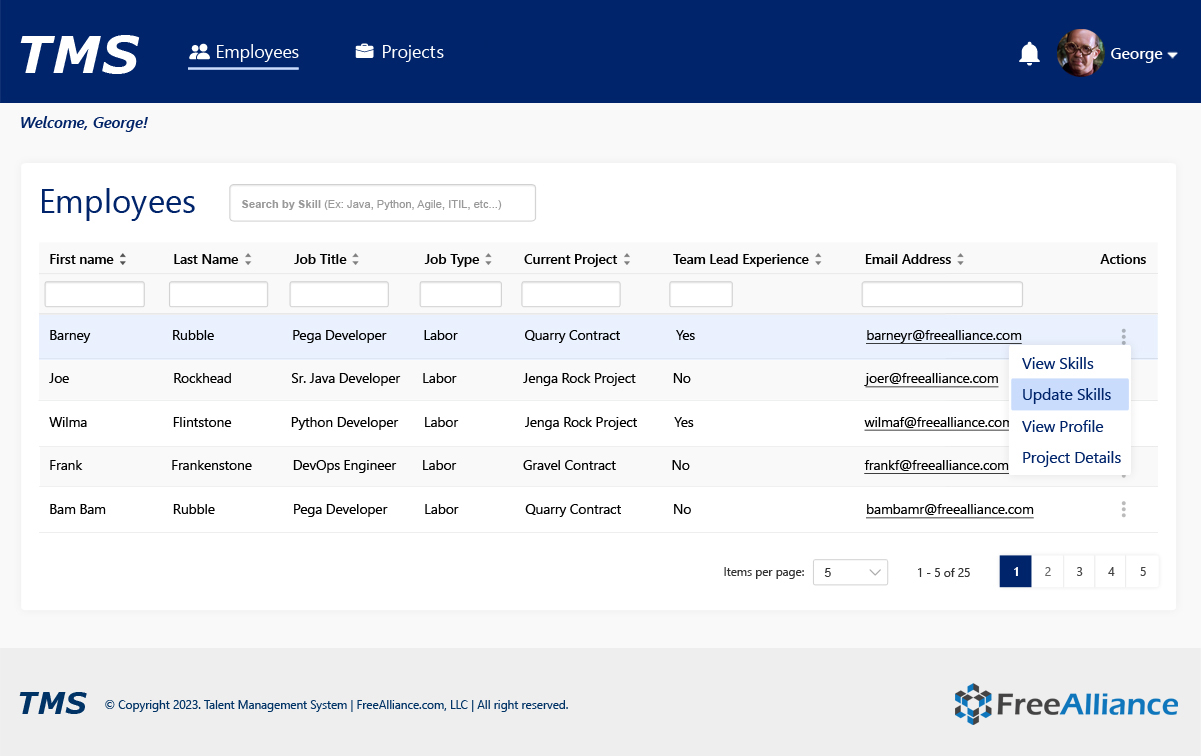This screenshot has height=756, width=1201.
Task: Click the notification bell icon
Action: coord(1029,54)
